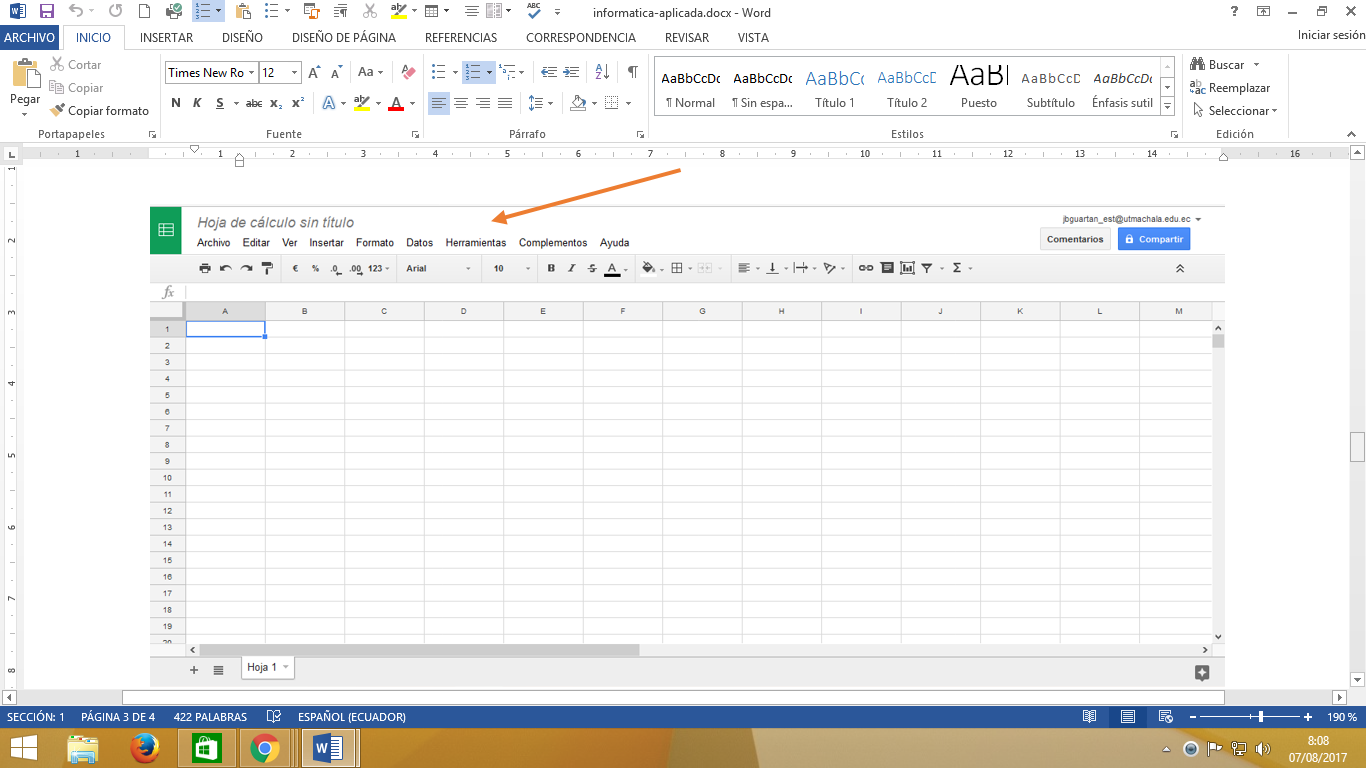The width and height of the screenshot is (1366, 768).
Task: Click the ESPAÑOL (ECUADOR) language indicator
Action: [x=352, y=717]
